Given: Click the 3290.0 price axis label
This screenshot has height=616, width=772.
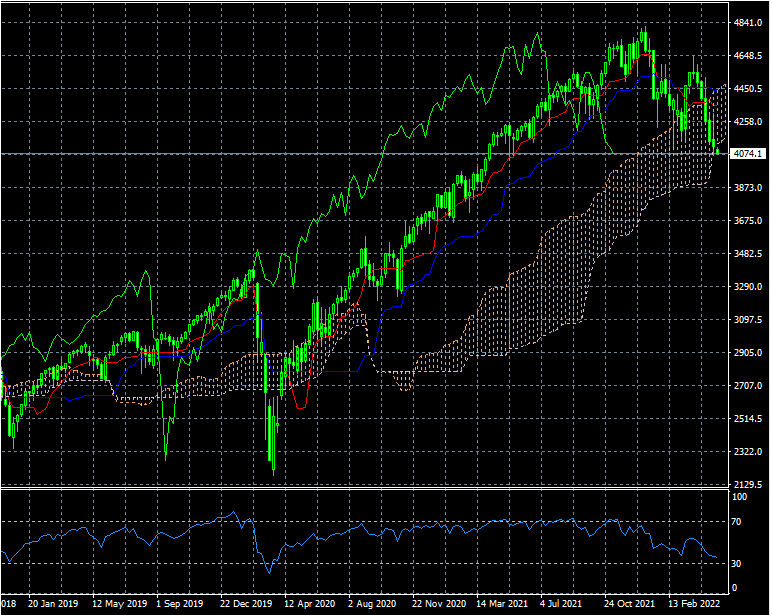Looking at the screenshot, I should 747,287.
